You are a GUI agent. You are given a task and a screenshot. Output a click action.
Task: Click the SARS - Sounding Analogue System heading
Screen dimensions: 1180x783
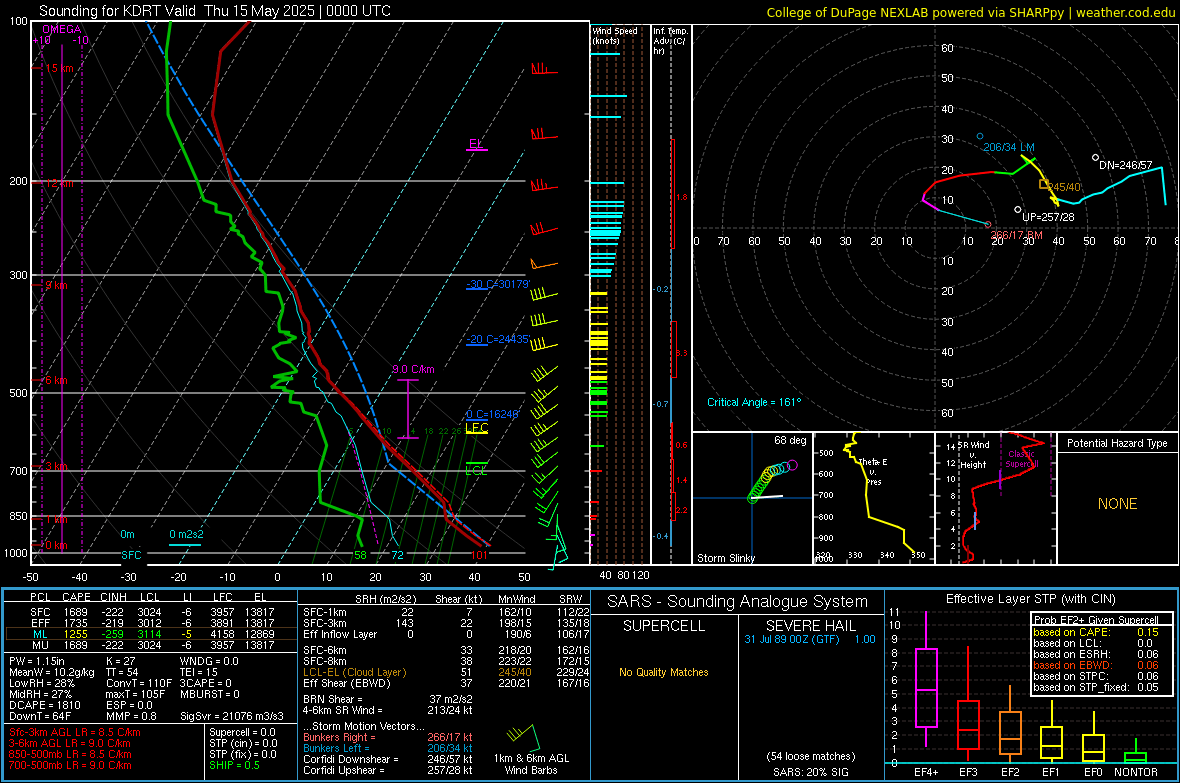(x=738, y=602)
